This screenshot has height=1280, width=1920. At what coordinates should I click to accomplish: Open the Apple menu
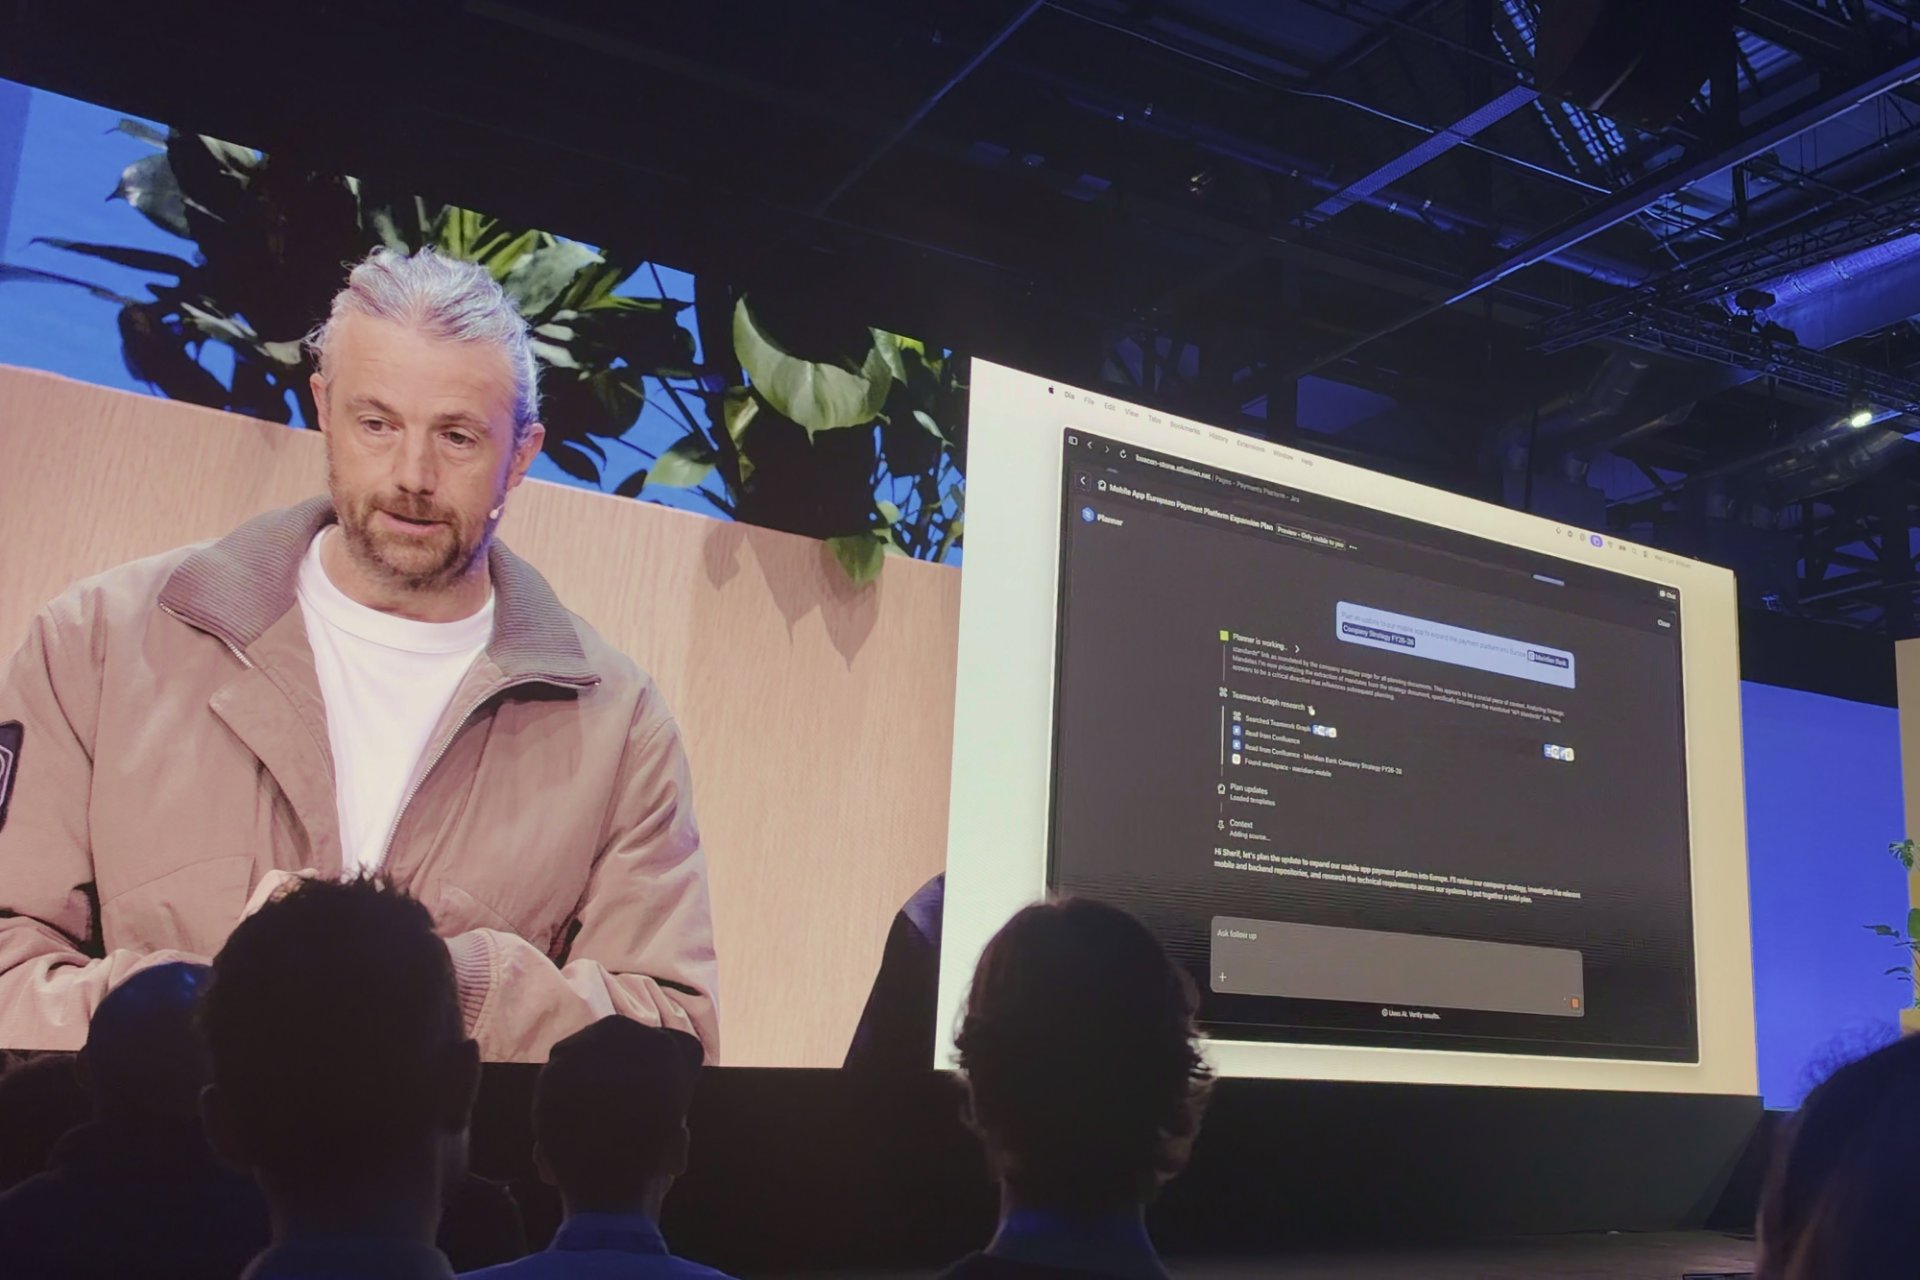click(1050, 392)
